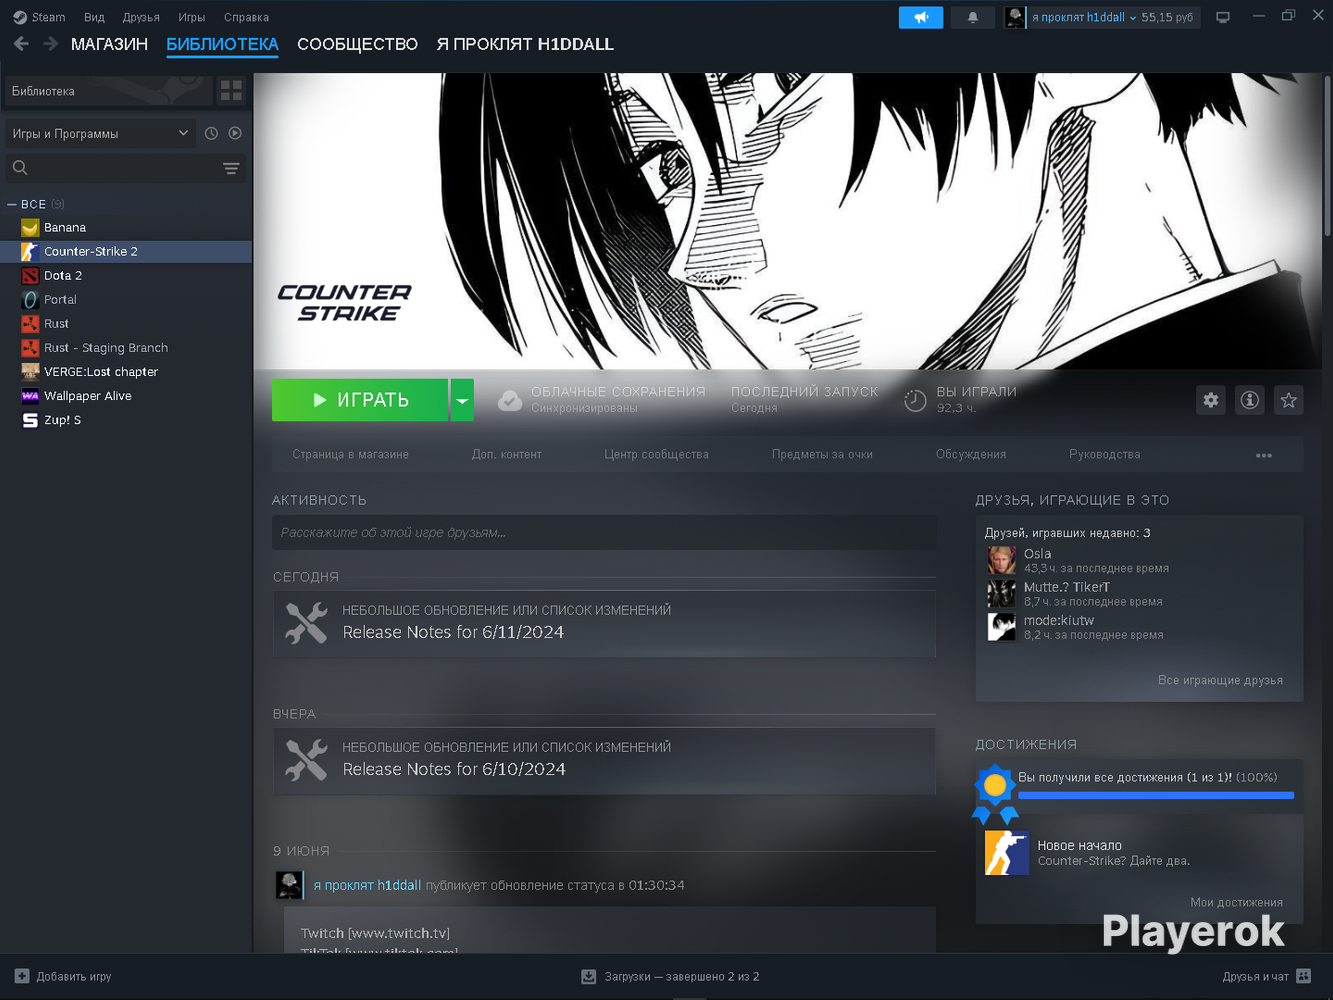Show Counter-Strike 2 game info
Screen dimensions: 1333x1000
[x=1250, y=400]
